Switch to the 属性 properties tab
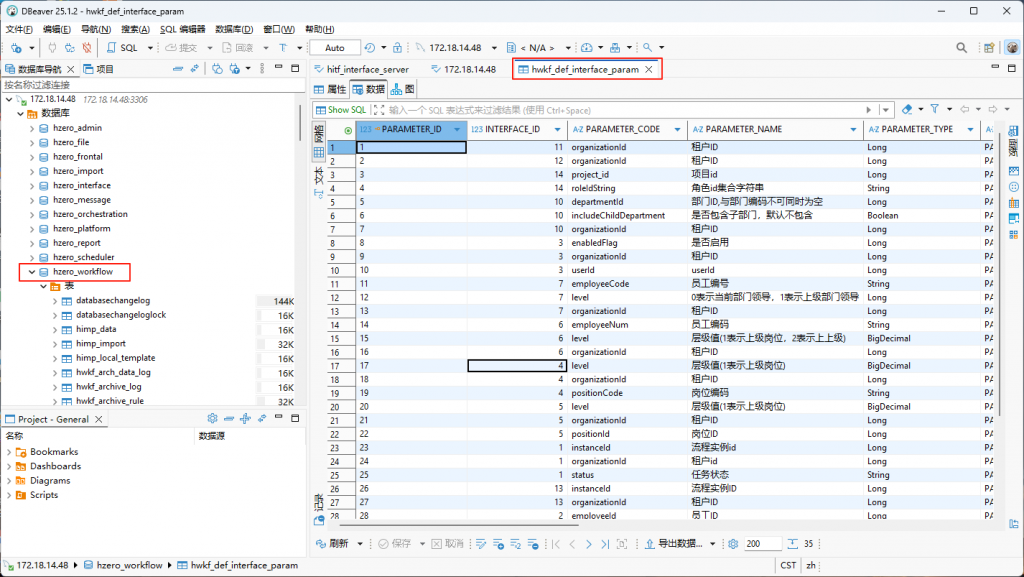 330,89
